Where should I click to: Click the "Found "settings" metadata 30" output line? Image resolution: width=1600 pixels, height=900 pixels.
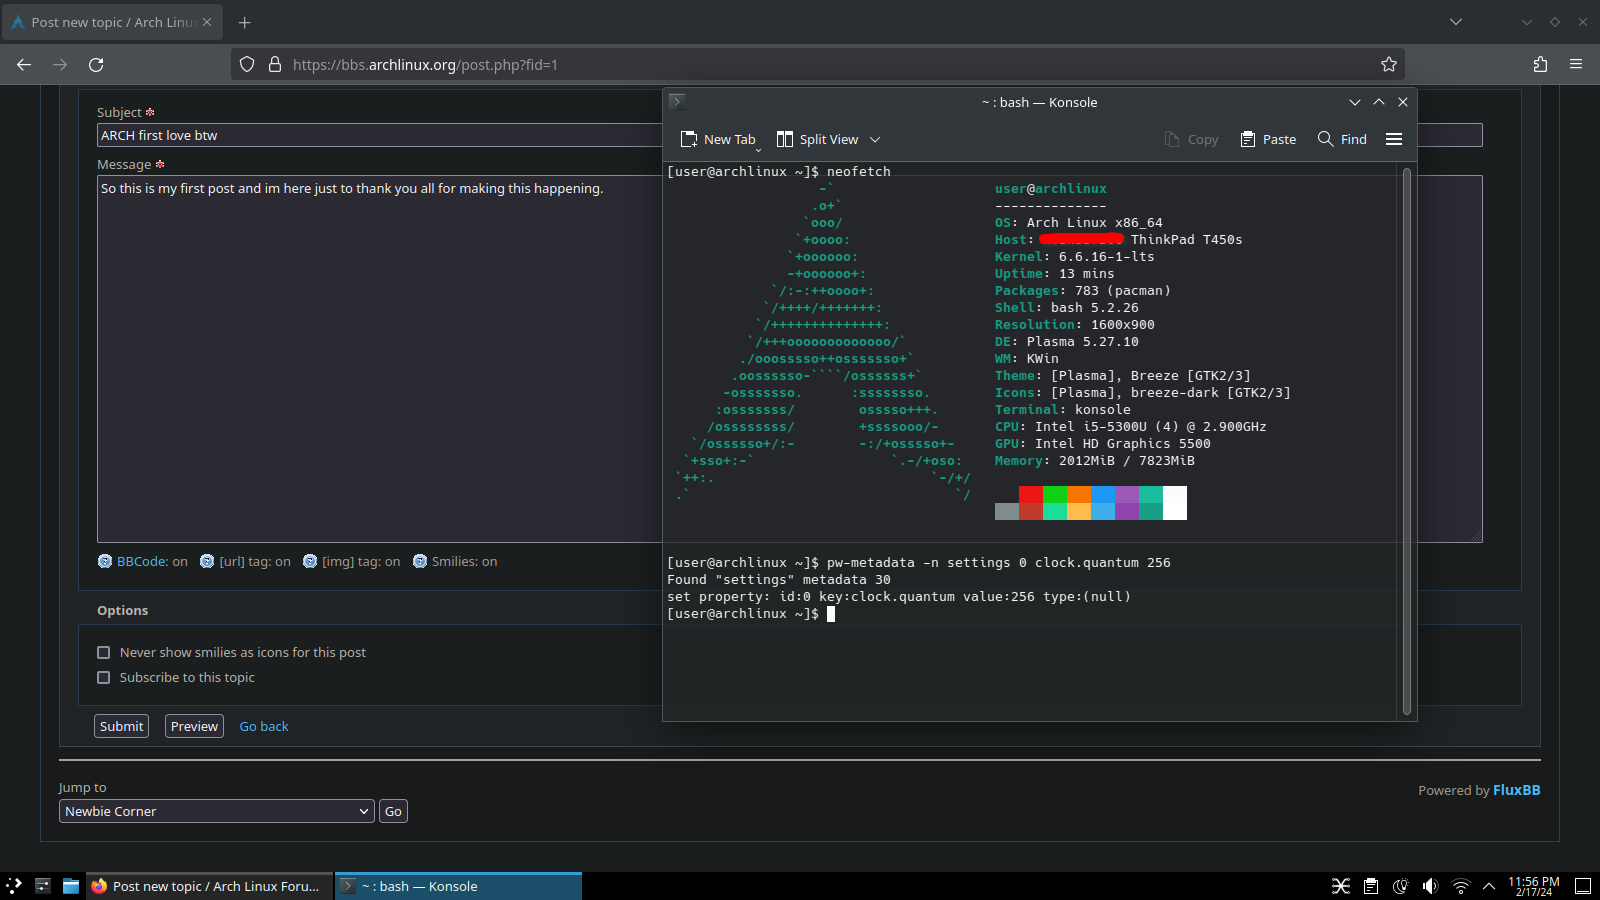pos(779,580)
